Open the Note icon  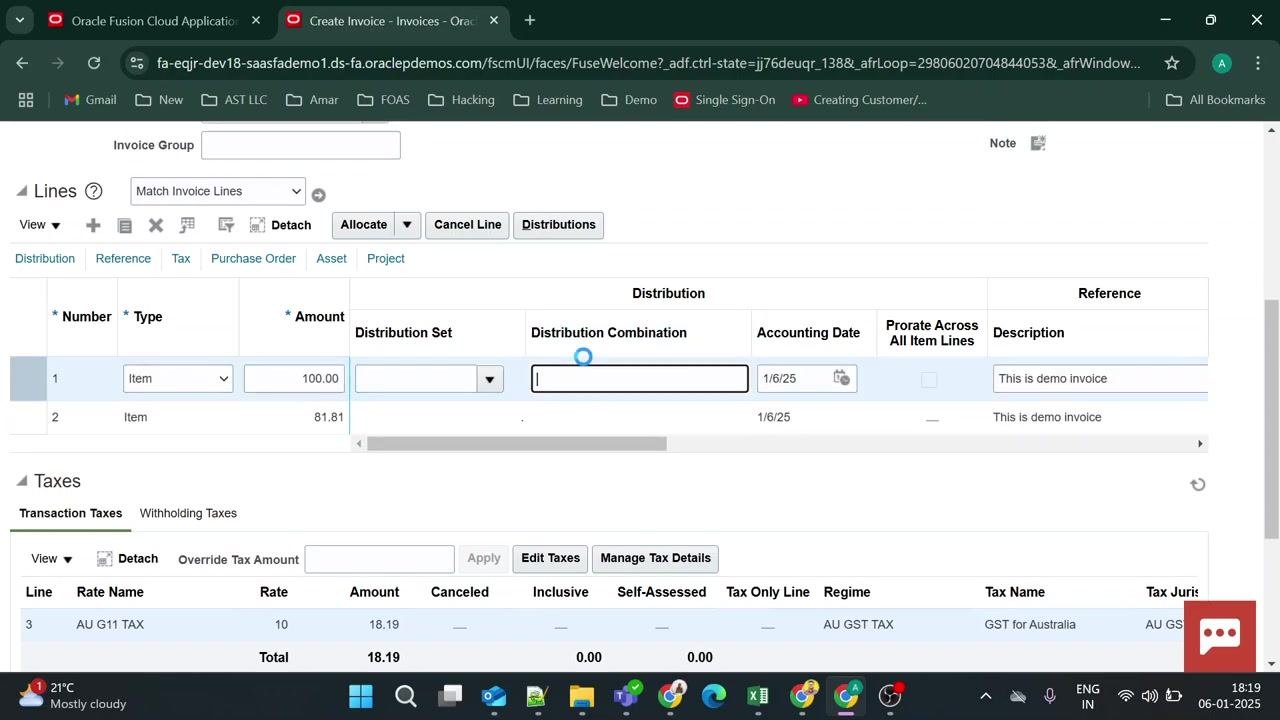pos(1038,143)
